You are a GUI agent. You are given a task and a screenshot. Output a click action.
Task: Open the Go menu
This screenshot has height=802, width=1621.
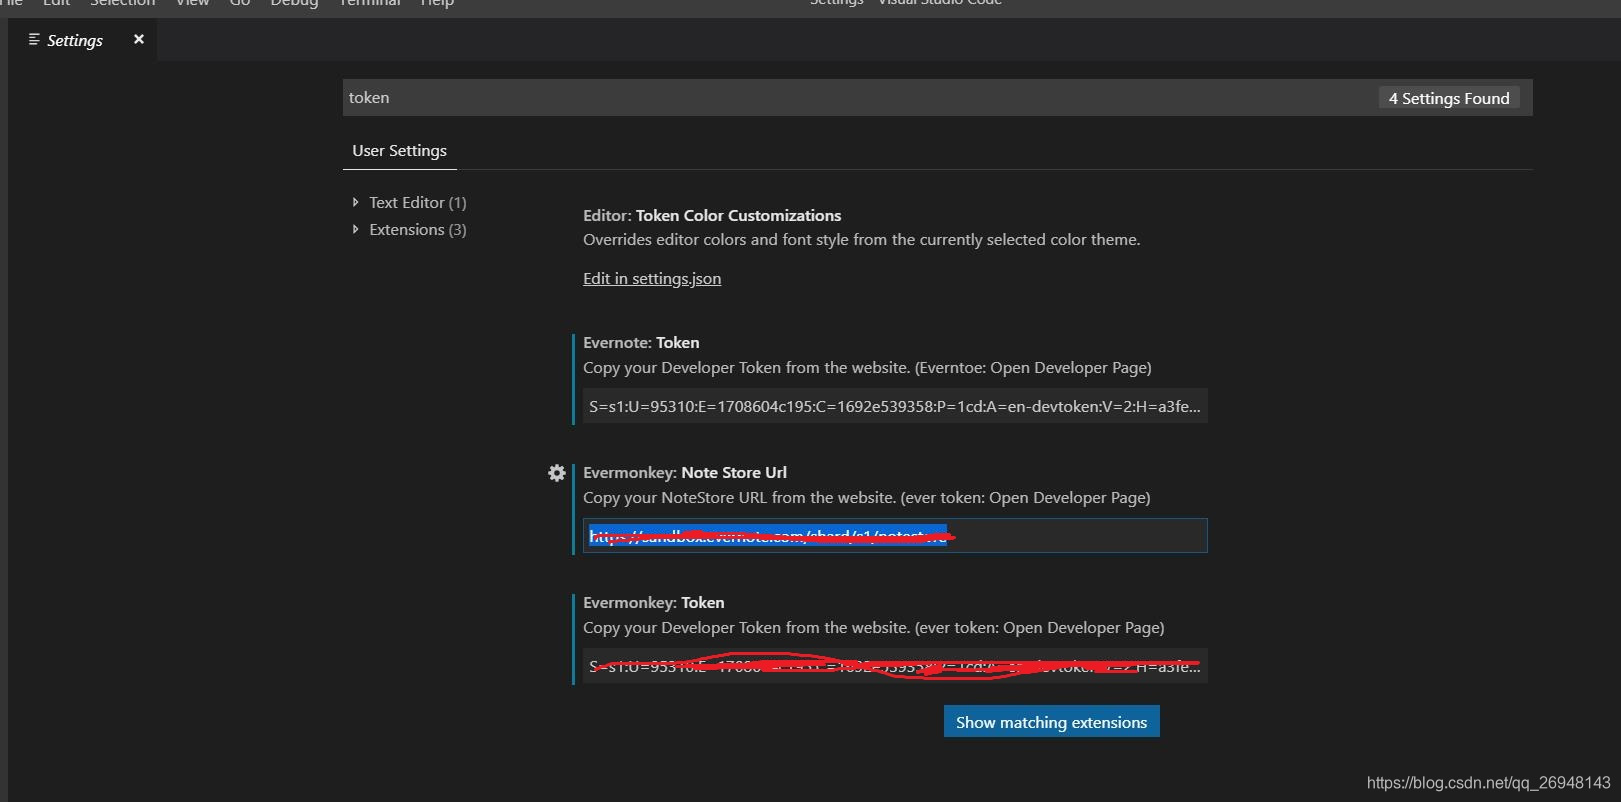click(x=240, y=3)
